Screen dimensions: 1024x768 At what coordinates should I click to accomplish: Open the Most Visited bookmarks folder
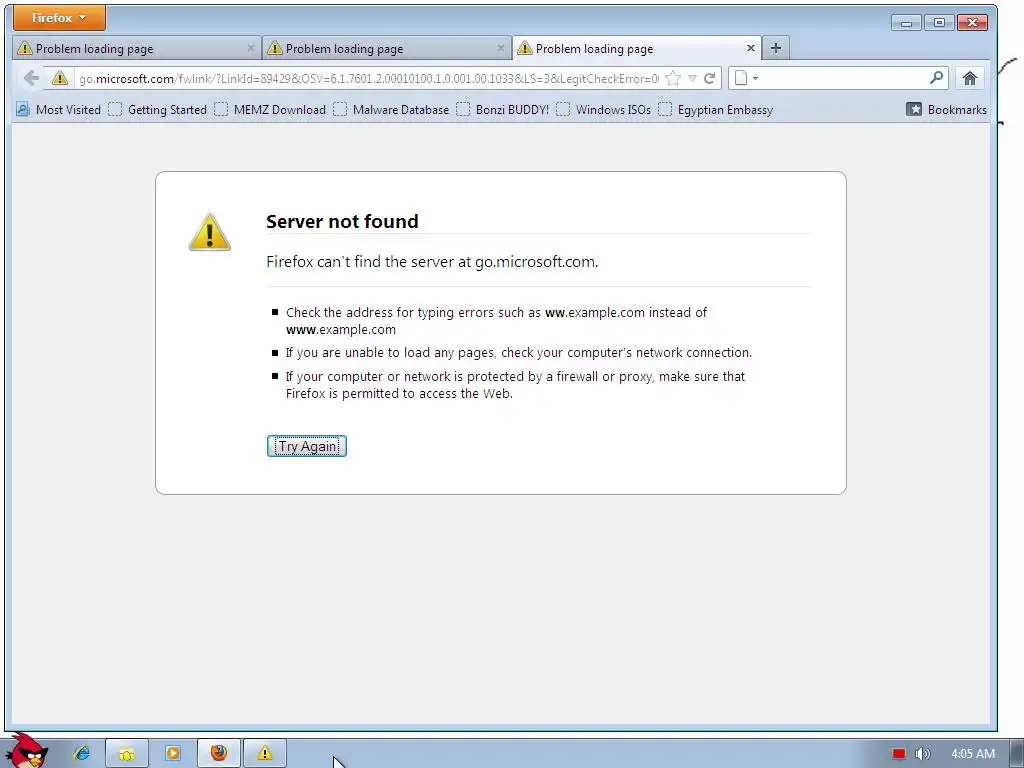pyautogui.click(x=59, y=110)
